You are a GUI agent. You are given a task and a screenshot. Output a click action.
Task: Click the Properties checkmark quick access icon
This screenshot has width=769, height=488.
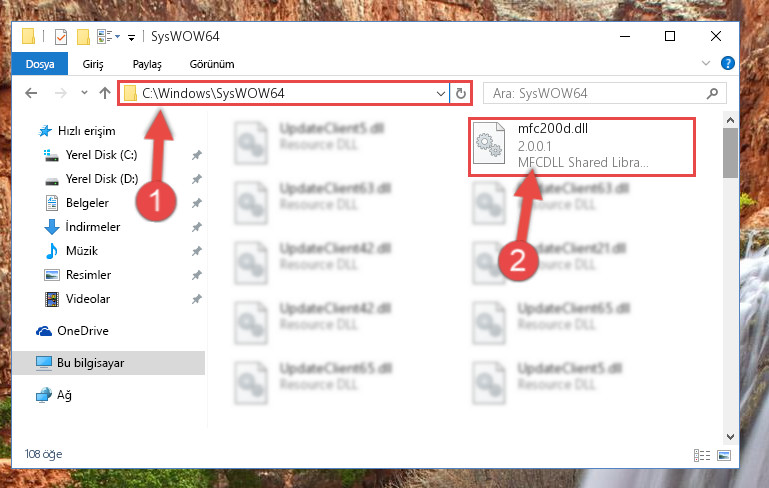61,37
